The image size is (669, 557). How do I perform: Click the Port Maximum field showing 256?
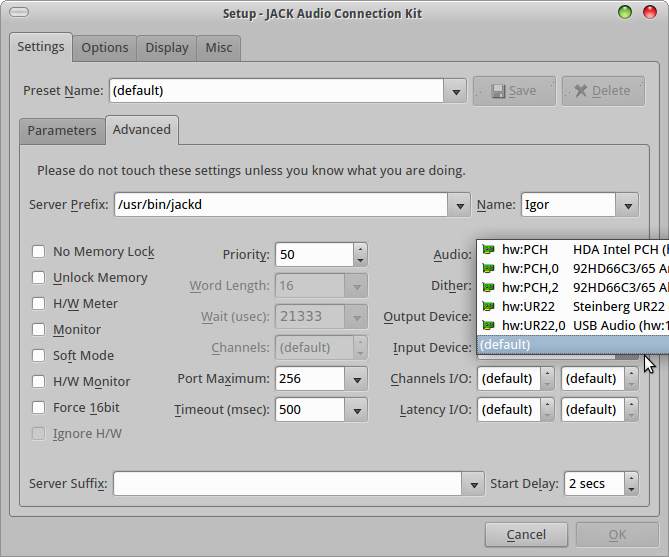(x=310, y=379)
